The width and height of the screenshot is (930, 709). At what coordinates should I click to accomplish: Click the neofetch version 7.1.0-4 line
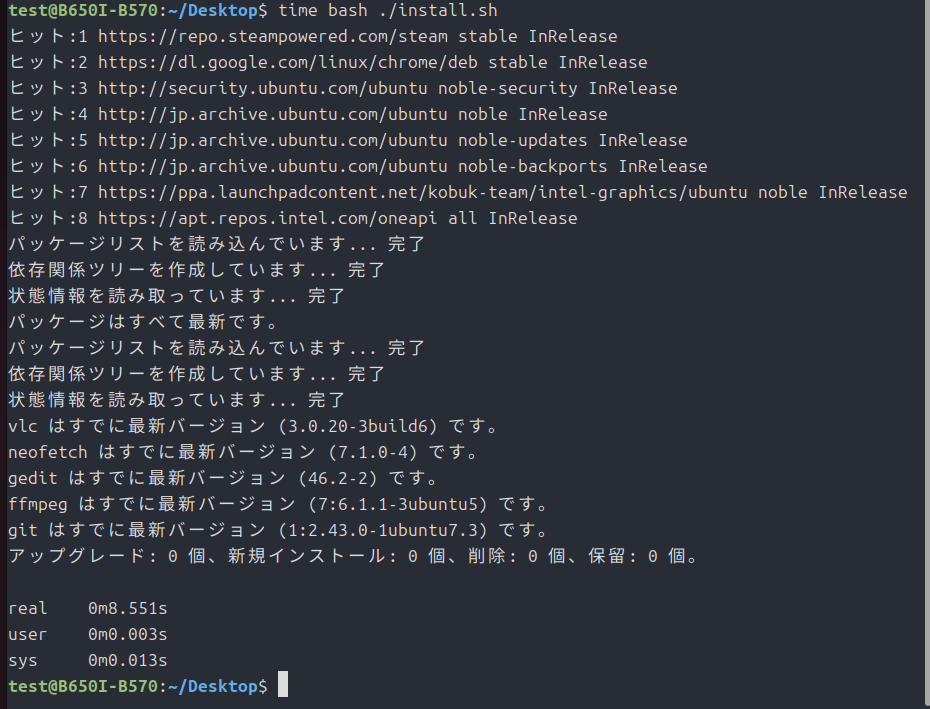coord(244,452)
